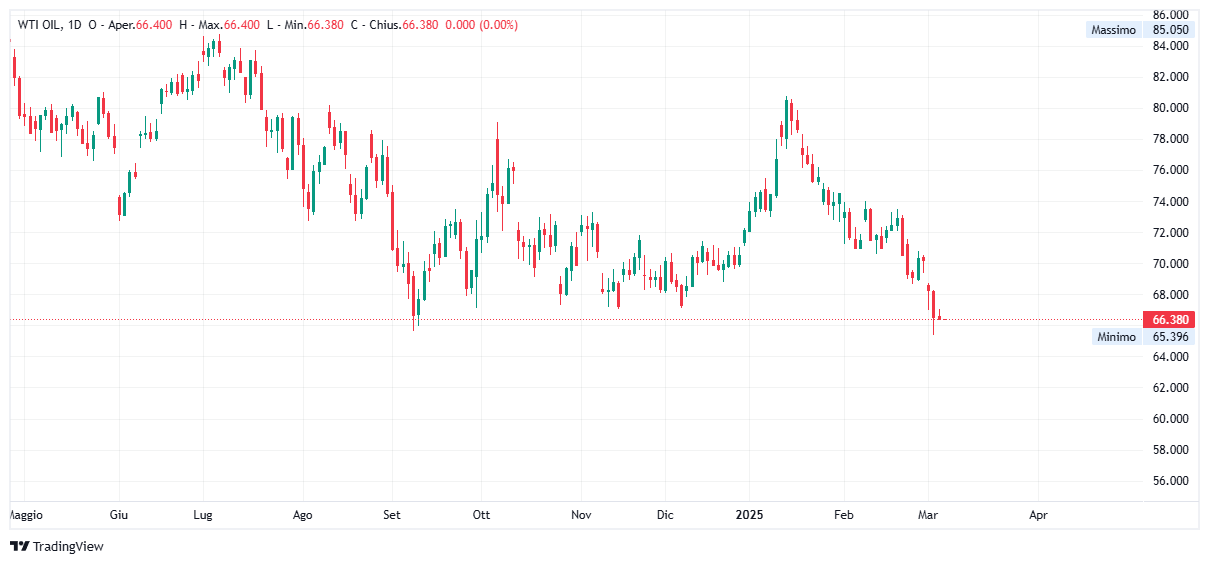Click the Lug month label

[203, 515]
